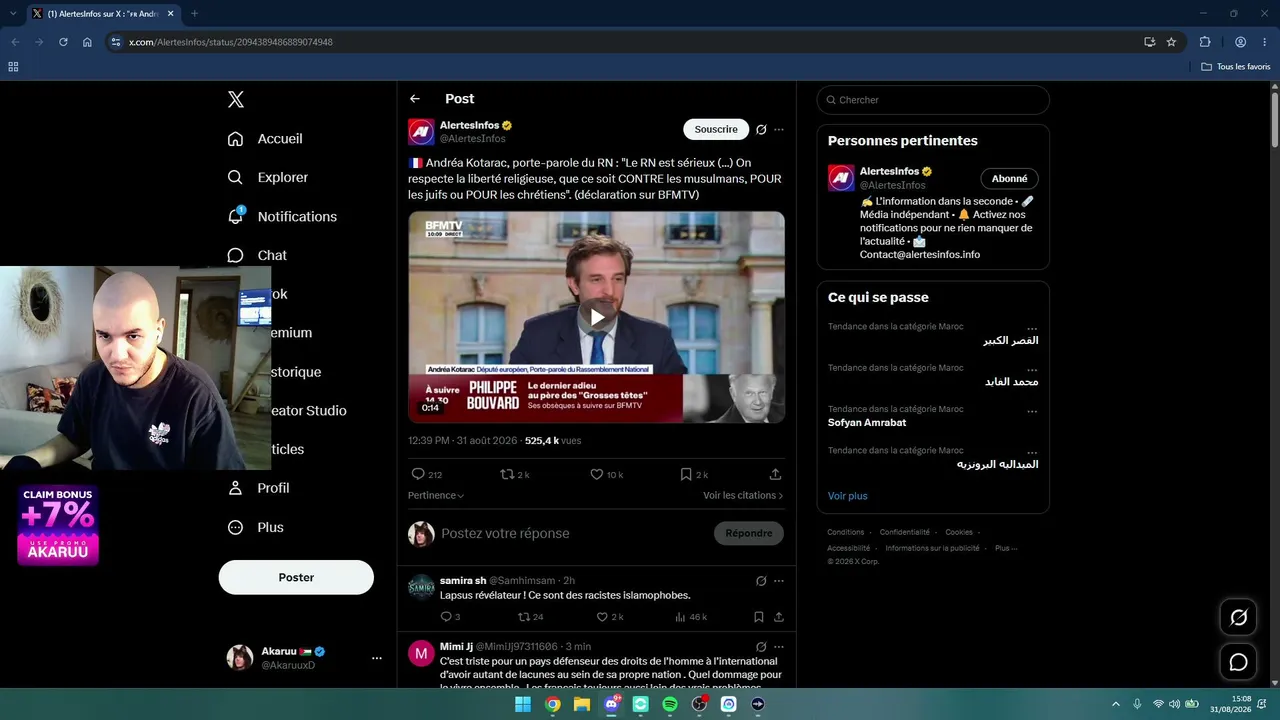Image resolution: width=1280 pixels, height=720 pixels.
Task: Bookmark this page with the star icon
Action: click(x=1171, y=42)
